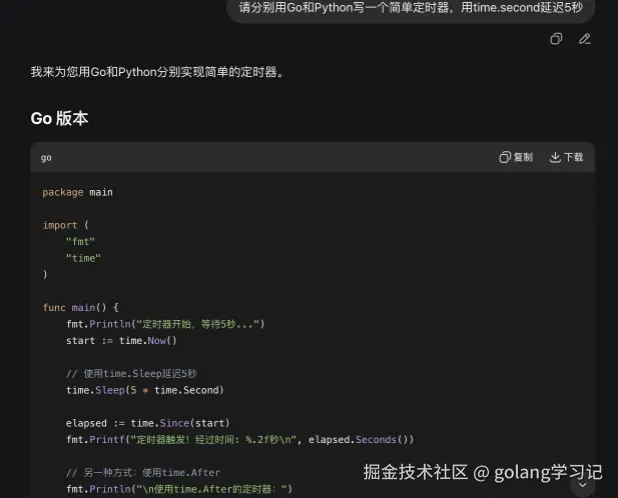Copy the user message with the copy icon
This screenshot has height=498, width=618.
[556, 39]
